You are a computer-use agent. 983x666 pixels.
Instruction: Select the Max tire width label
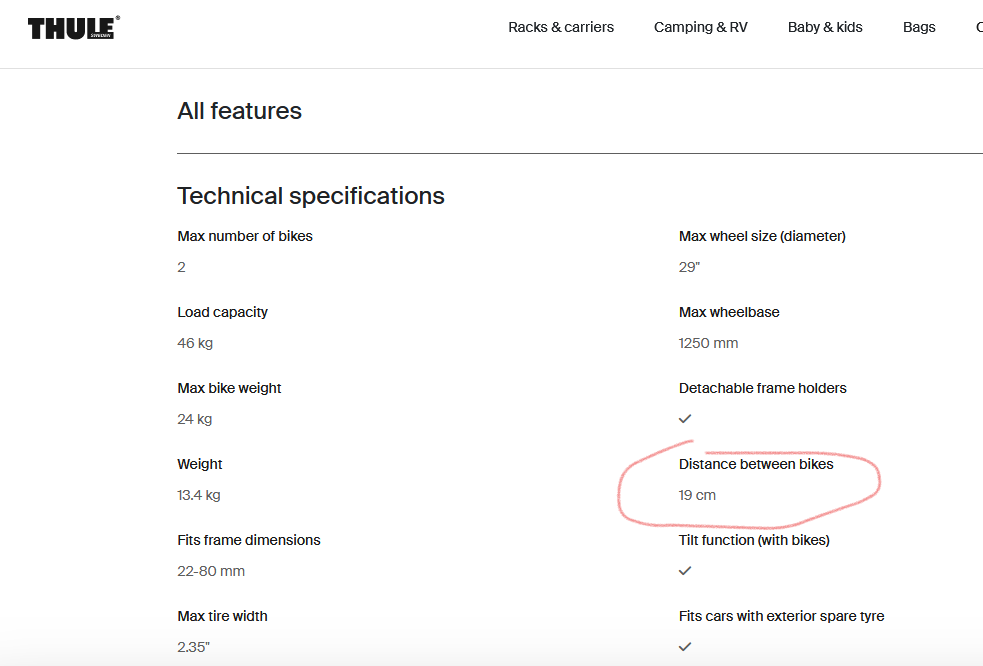[x=223, y=616]
